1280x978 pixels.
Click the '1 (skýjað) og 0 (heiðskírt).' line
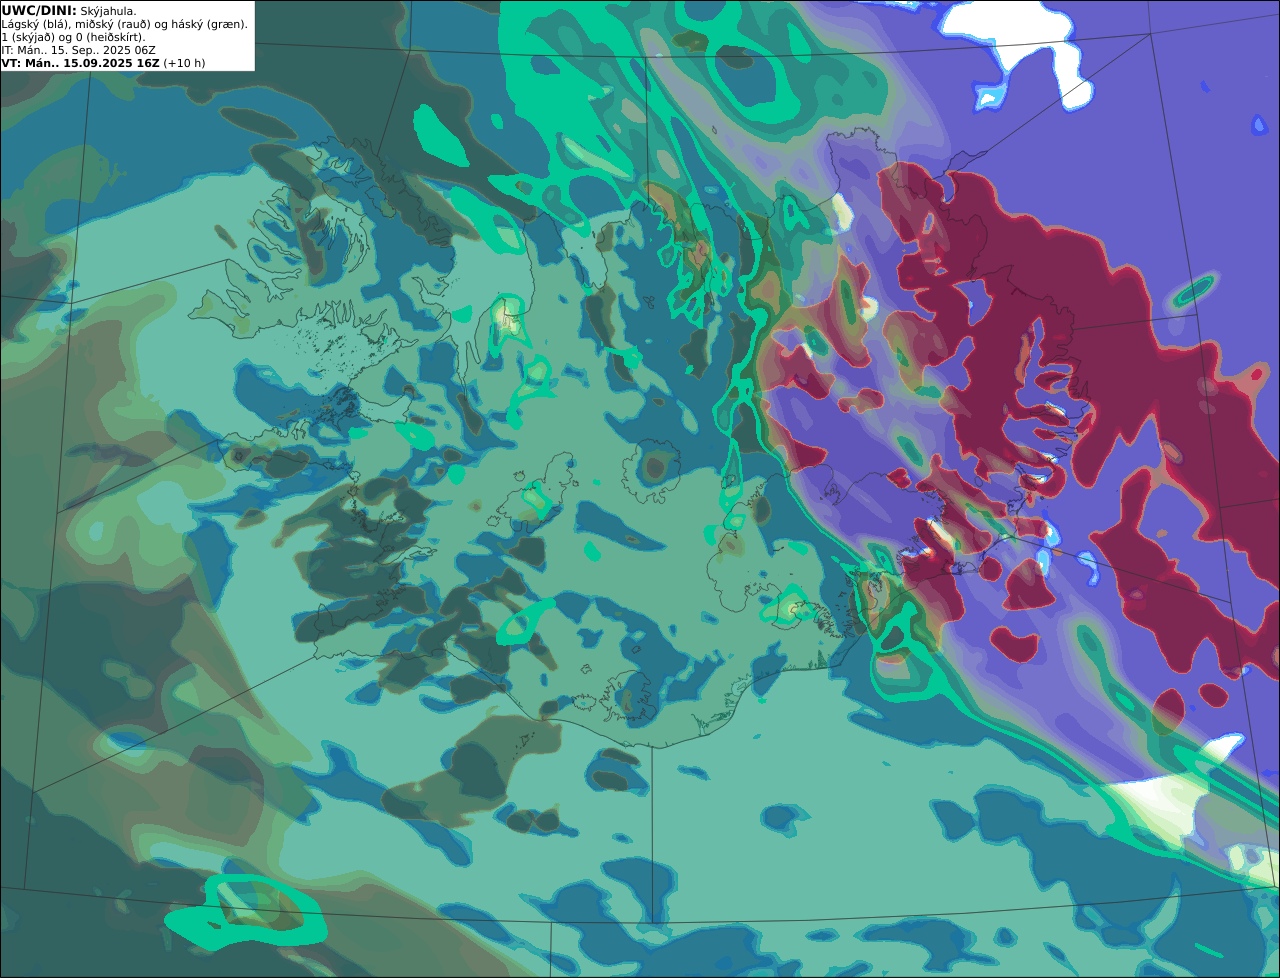point(73,37)
